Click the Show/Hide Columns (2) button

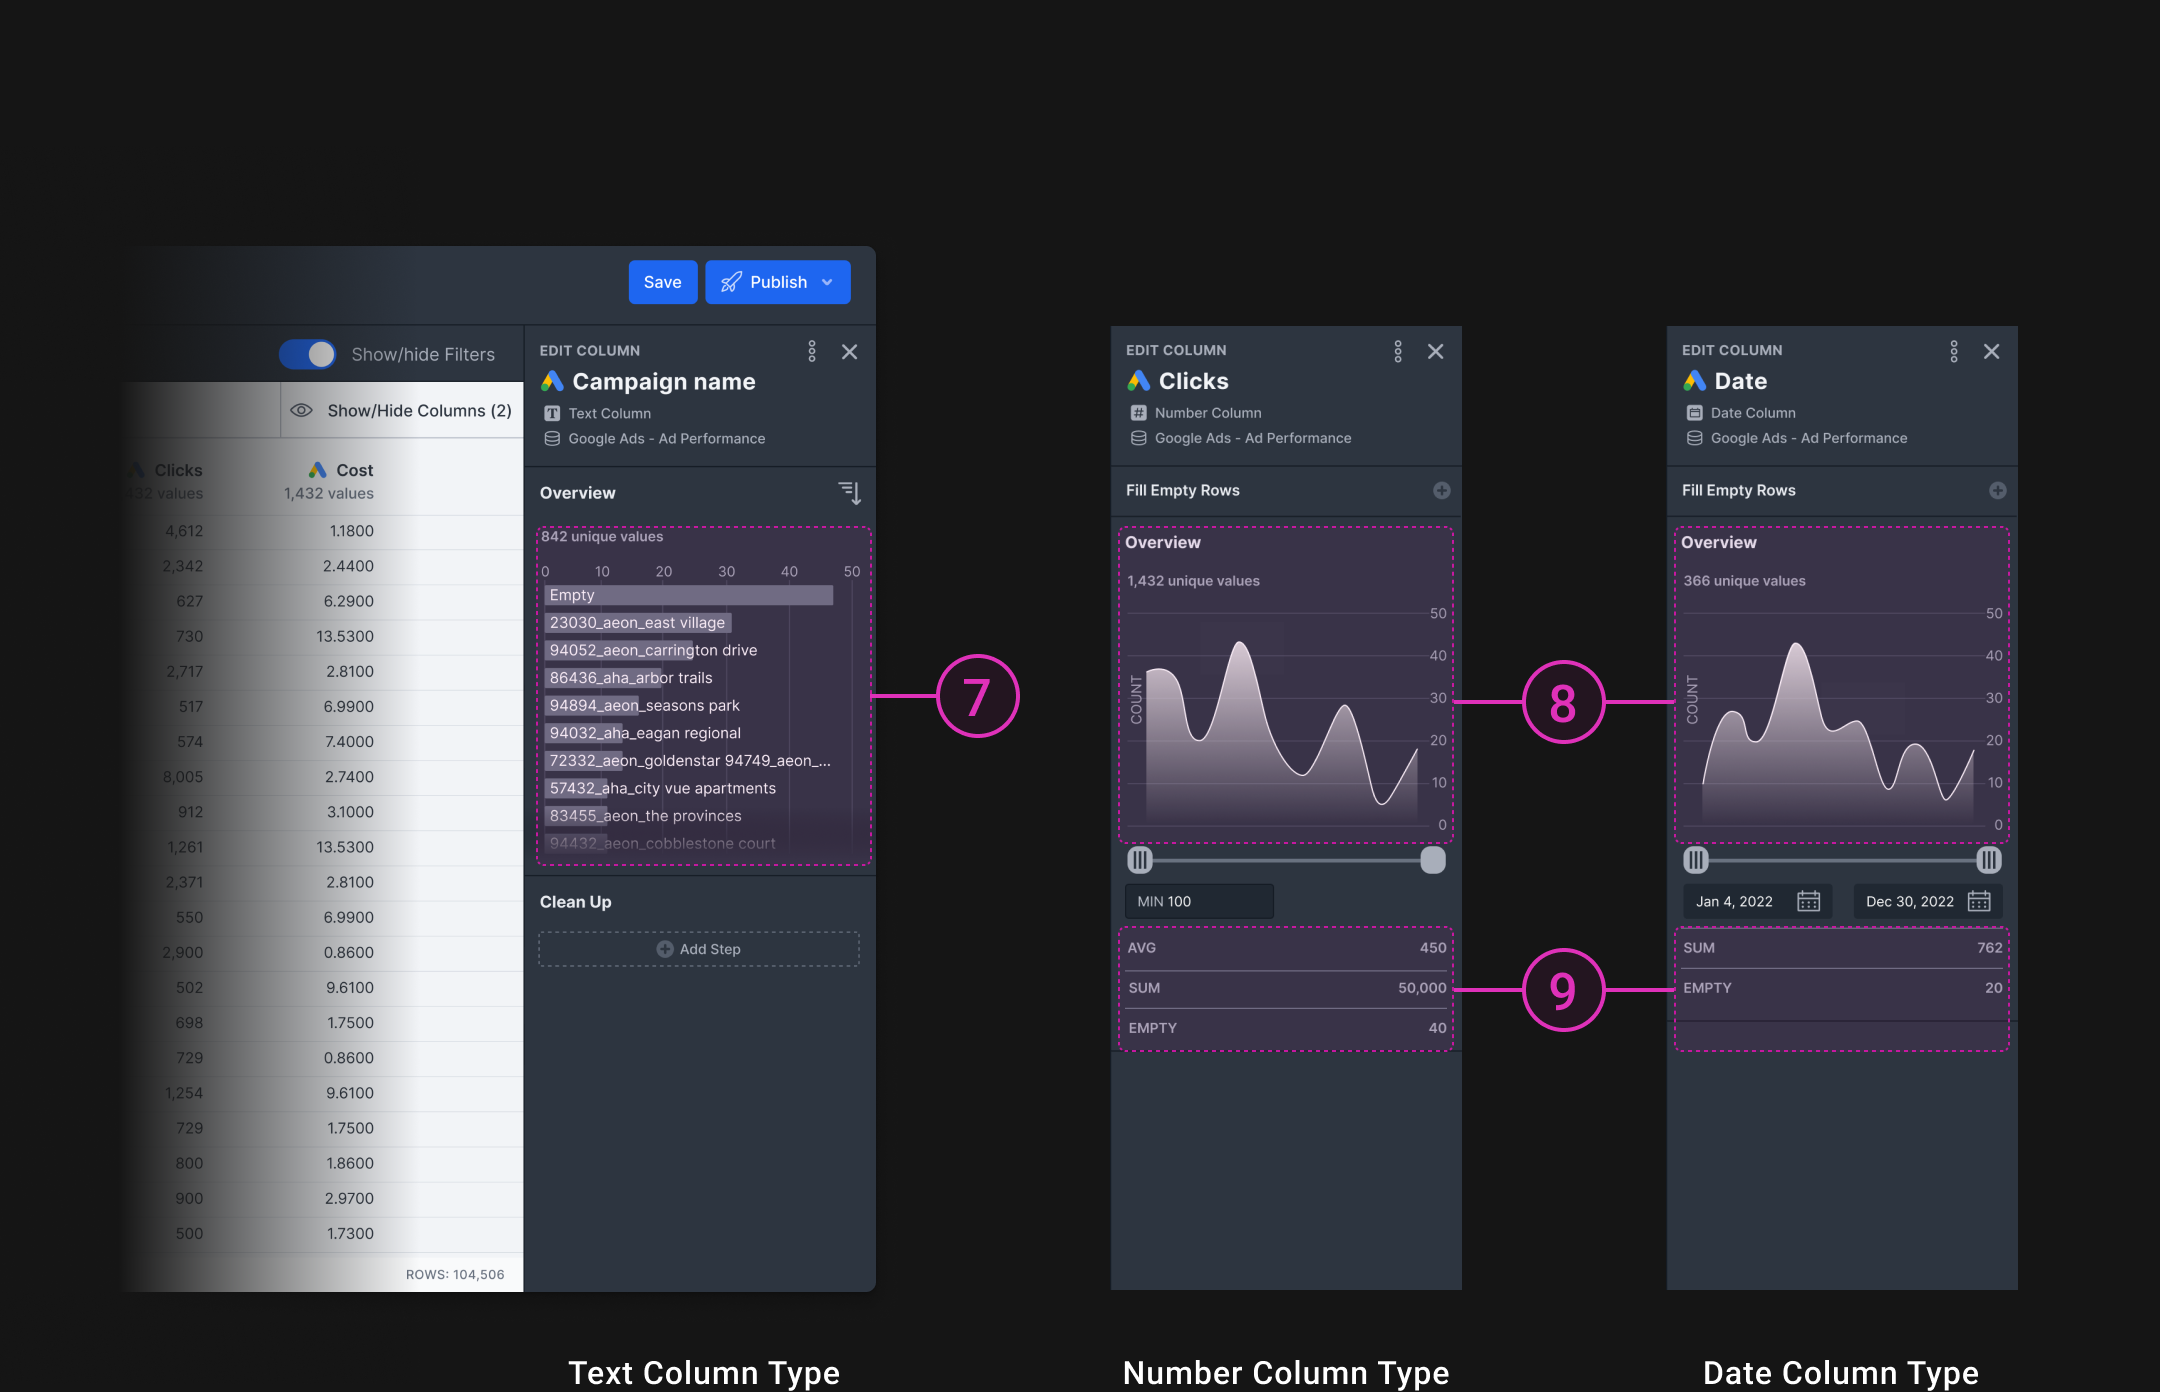point(401,410)
